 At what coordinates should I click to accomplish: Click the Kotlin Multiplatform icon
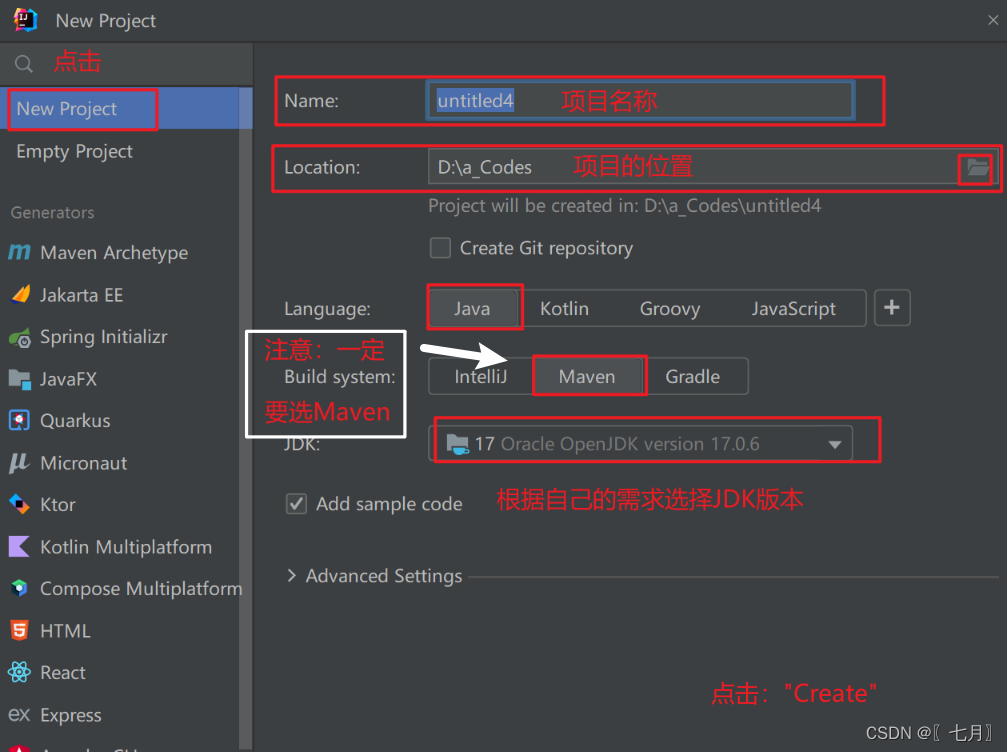pyautogui.click(x=19, y=547)
